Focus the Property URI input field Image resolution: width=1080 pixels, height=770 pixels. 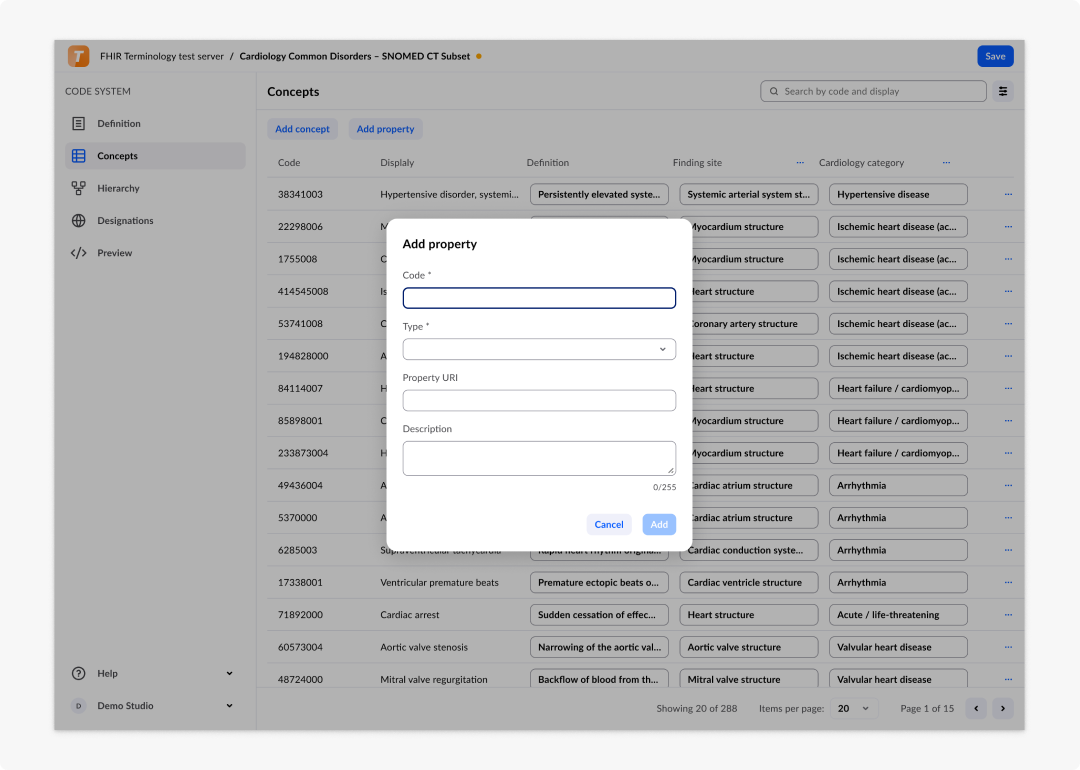(539, 400)
